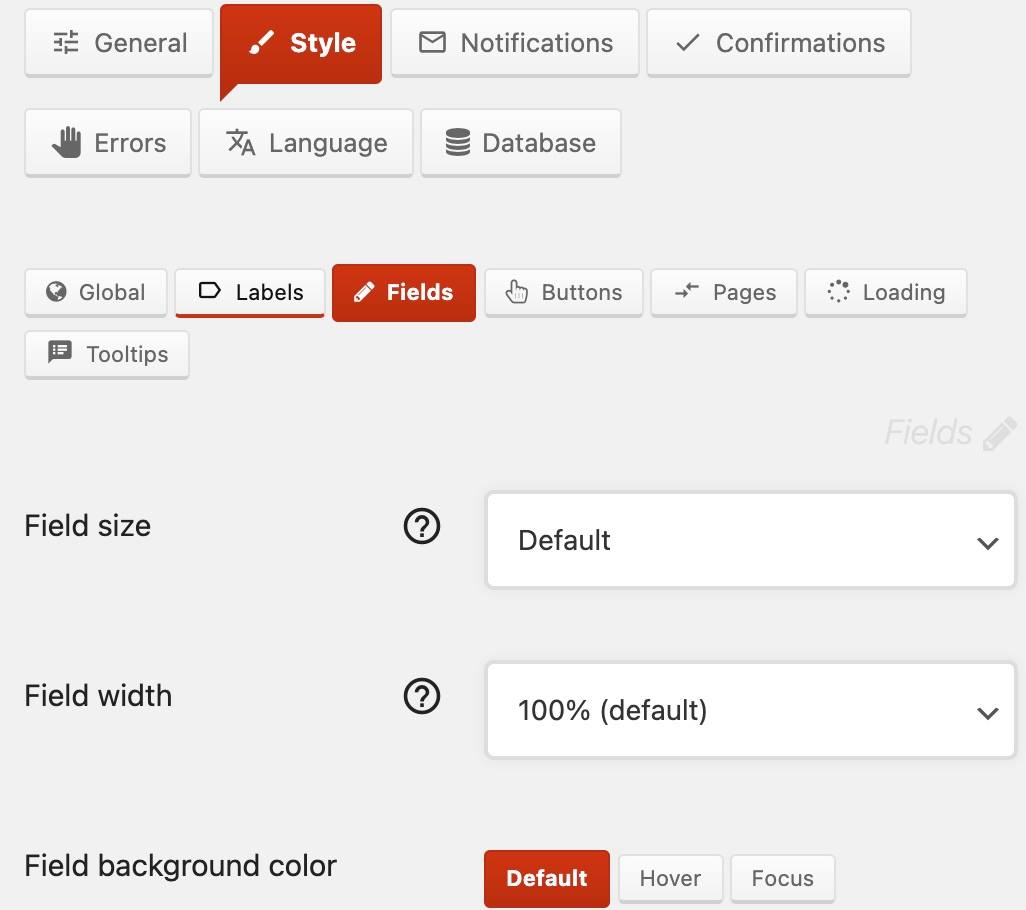Open the Confirmations tab
This screenshot has width=1026, height=910.
(x=779, y=43)
